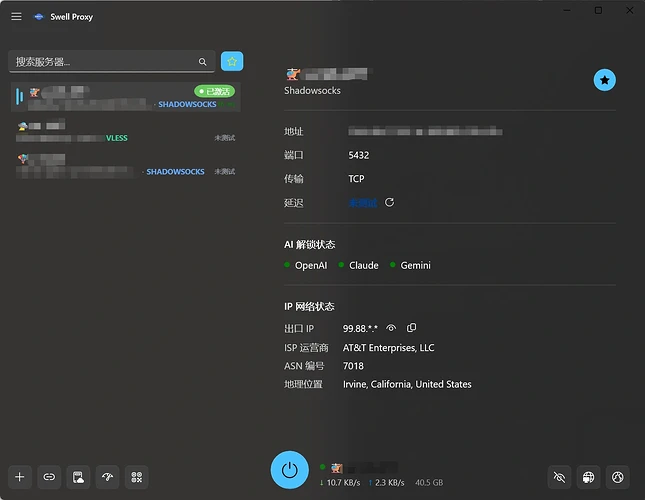
Task: Click the Swell Proxy app logo
Action: click(39, 17)
